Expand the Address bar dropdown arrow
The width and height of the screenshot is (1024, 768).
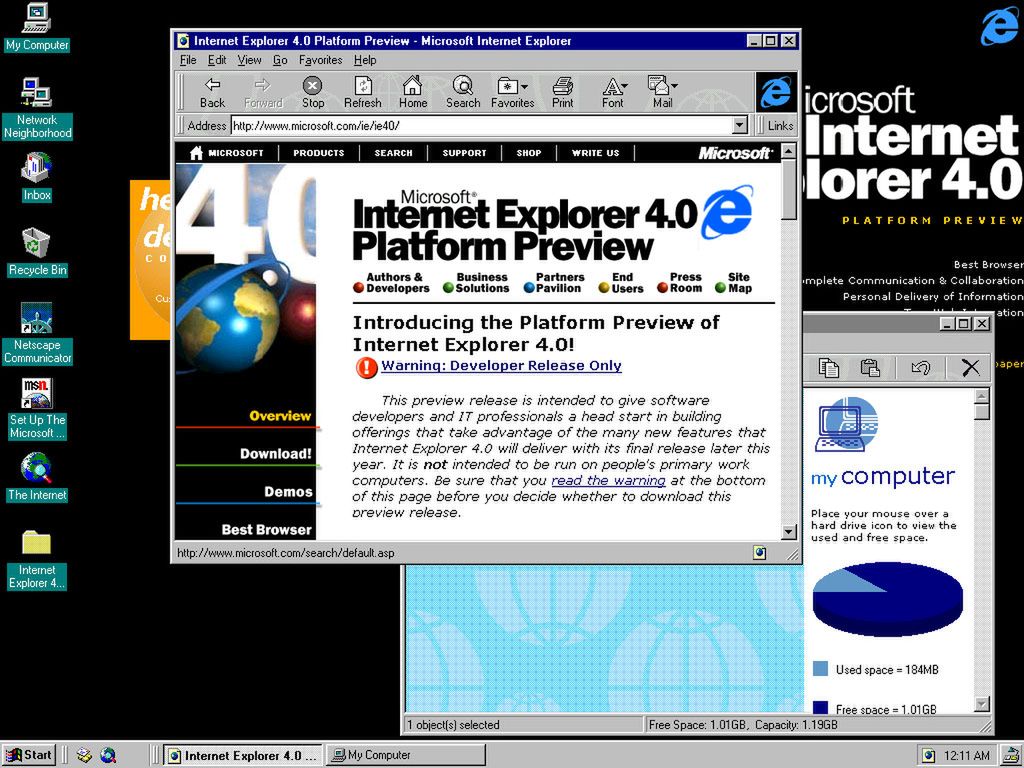point(739,125)
